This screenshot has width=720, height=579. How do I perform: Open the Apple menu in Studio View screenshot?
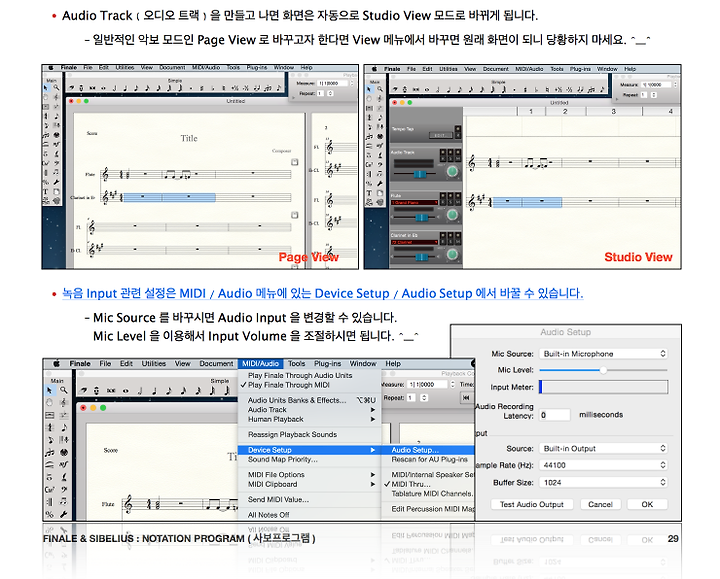(374, 69)
